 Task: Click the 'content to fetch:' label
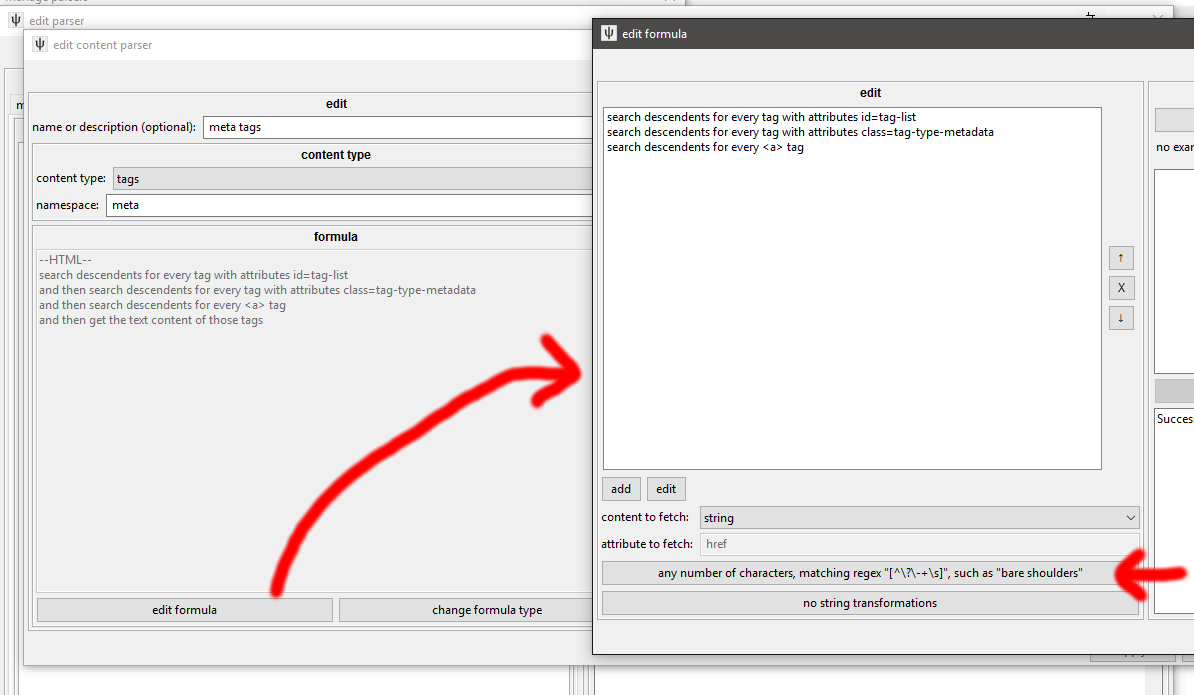(x=645, y=517)
